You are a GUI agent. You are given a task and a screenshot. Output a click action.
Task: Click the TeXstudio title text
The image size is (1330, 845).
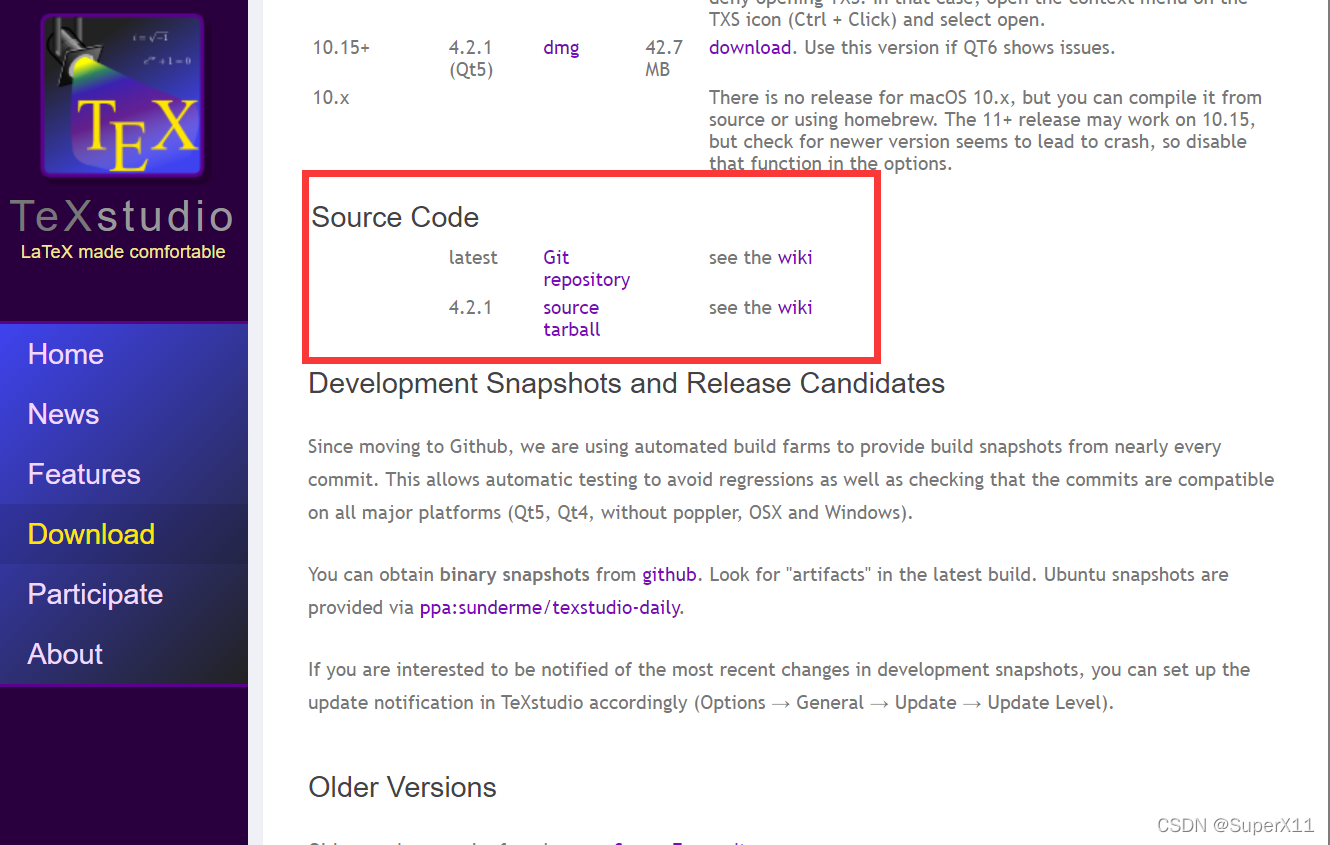coord(122,216)
